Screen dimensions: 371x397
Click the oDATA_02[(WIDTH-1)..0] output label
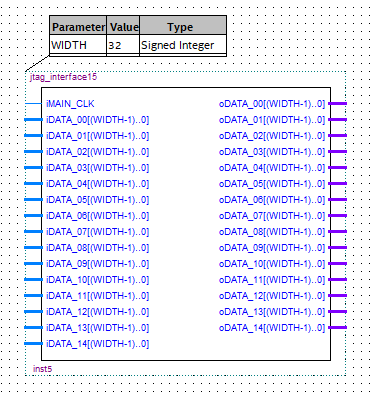point(272,136)
